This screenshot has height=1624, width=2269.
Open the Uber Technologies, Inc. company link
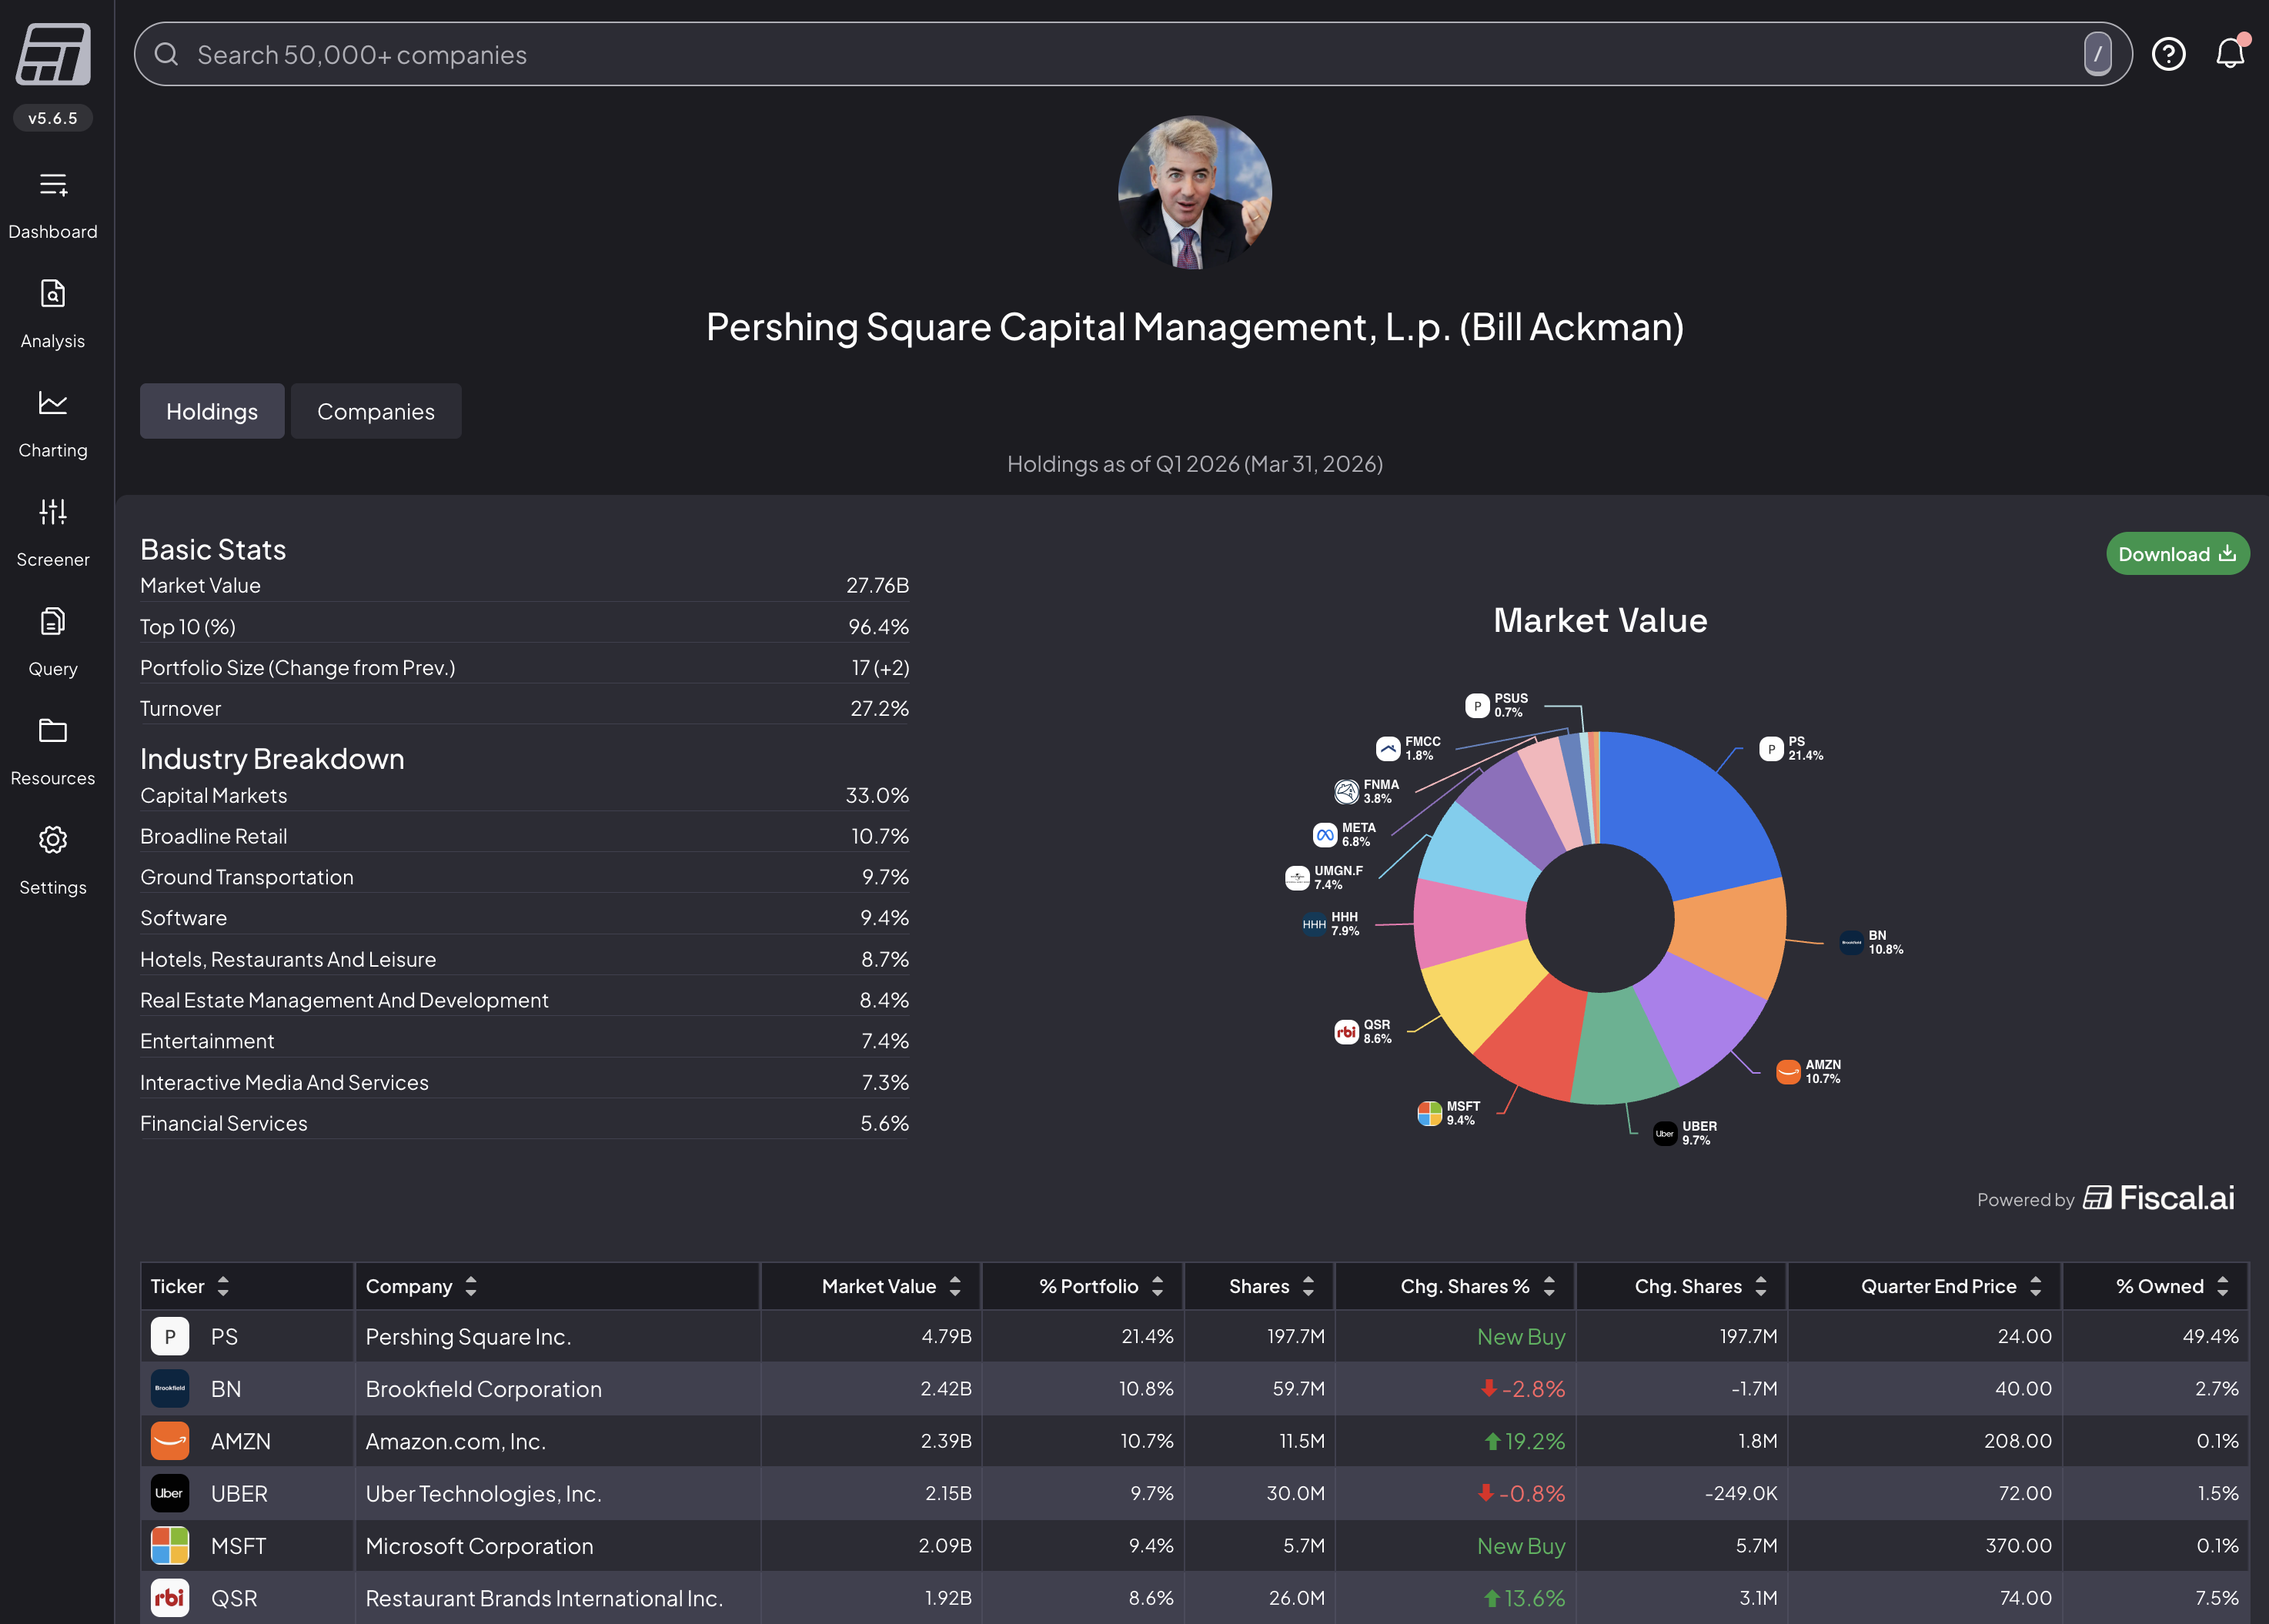pos(483,1493)
